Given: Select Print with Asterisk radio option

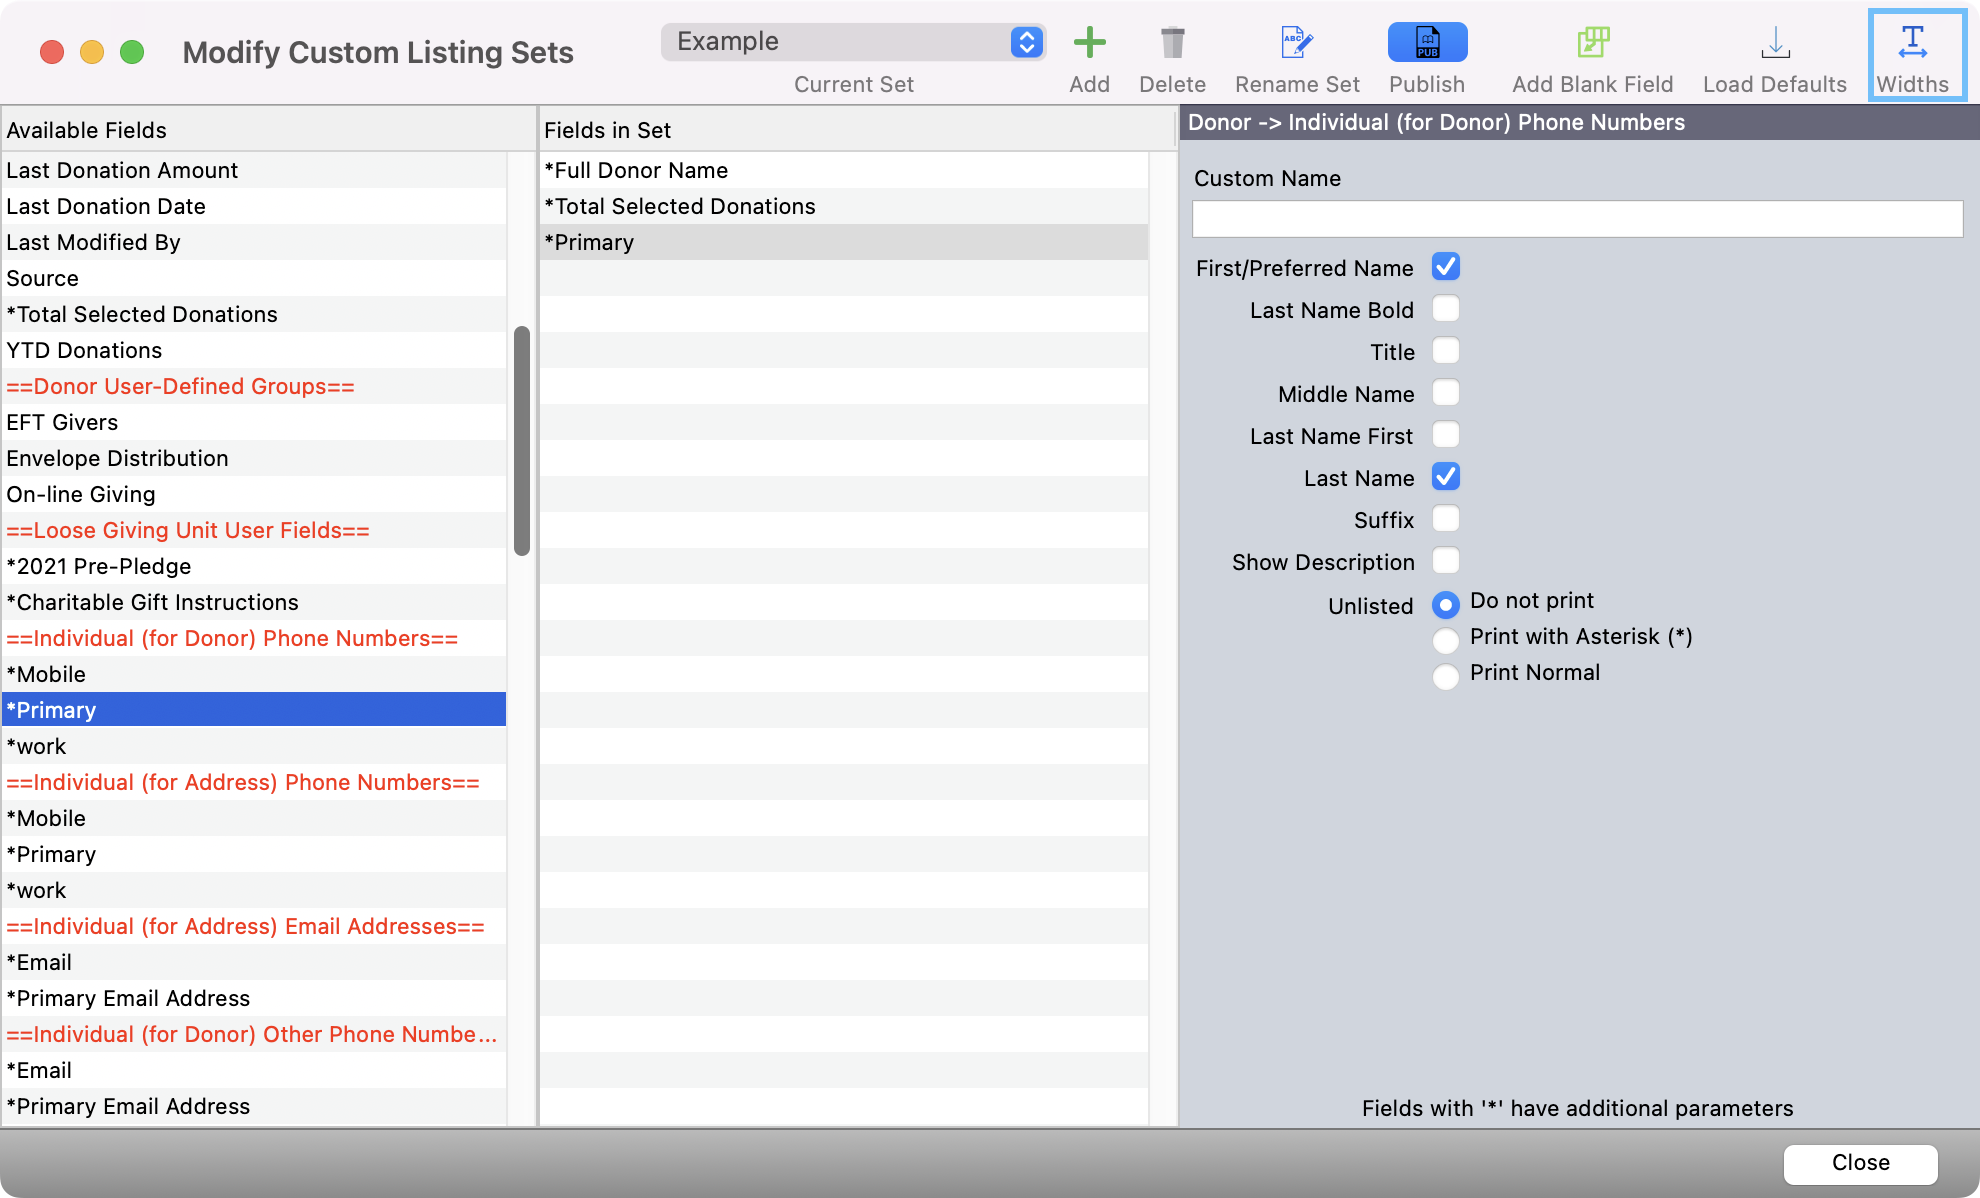Looking at the screenshot, I should click(x=1445, y=640).
